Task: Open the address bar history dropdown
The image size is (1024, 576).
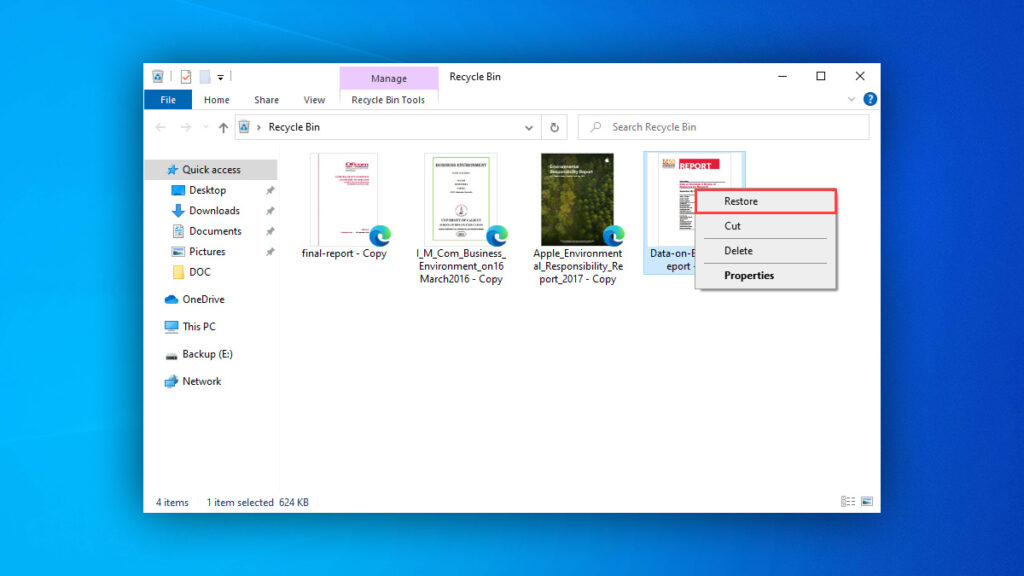Action: coord(530,127)
